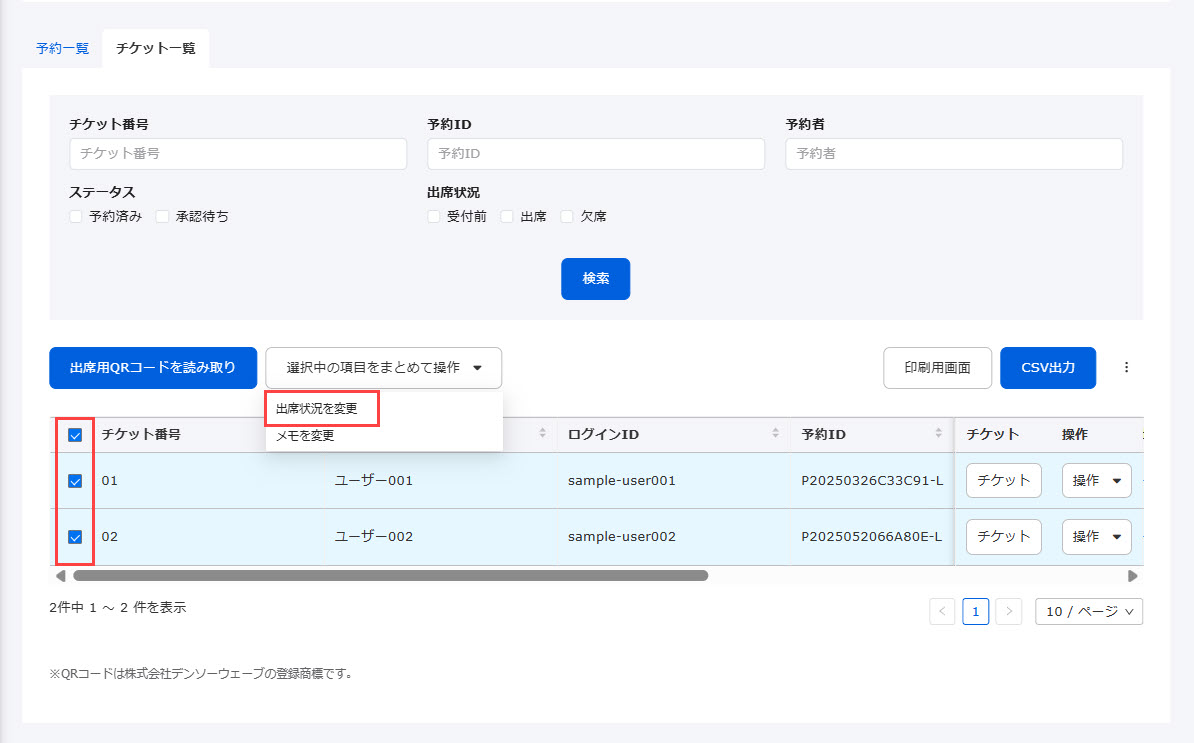Expand the 選択中の項目をまとめて操作 dropdown

click(383, 368)
